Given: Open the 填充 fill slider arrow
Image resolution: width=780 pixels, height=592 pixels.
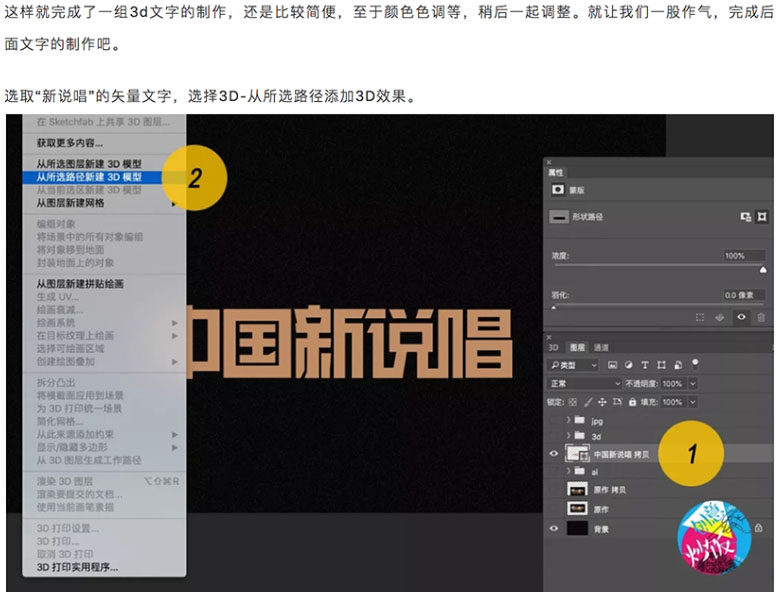Looking at the screenshot, I should [692, 402].
